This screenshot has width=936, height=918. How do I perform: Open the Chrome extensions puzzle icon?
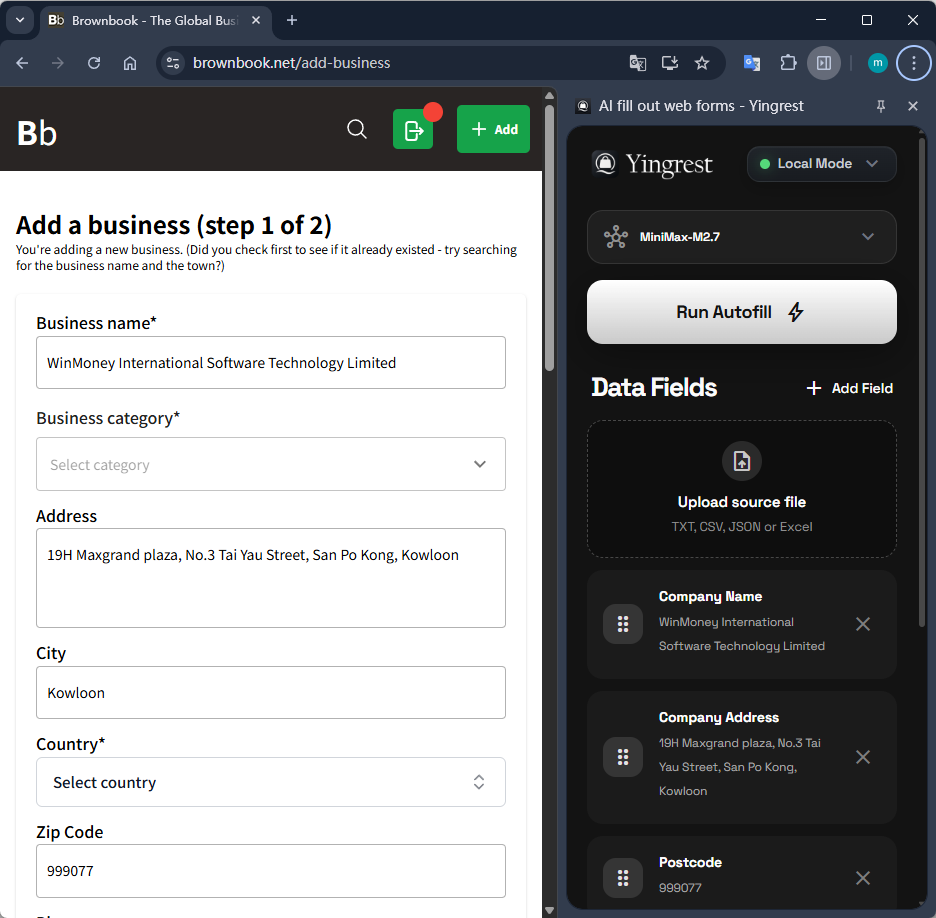point(788,62)
